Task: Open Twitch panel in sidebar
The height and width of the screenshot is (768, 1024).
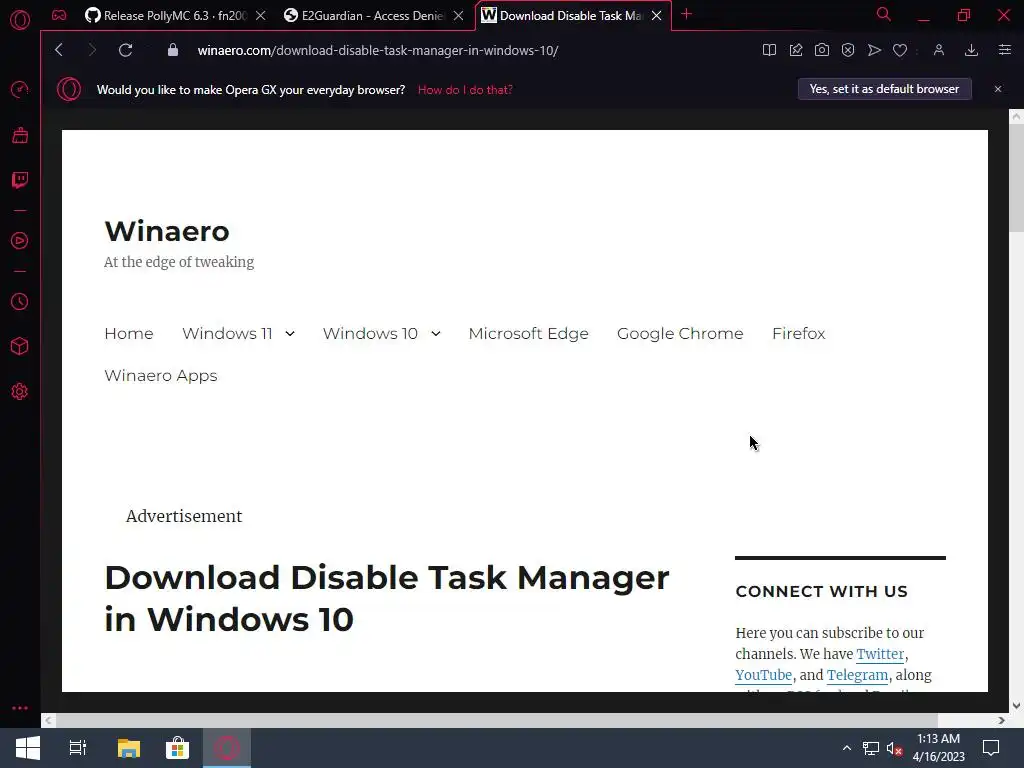Action: [20, 180]
